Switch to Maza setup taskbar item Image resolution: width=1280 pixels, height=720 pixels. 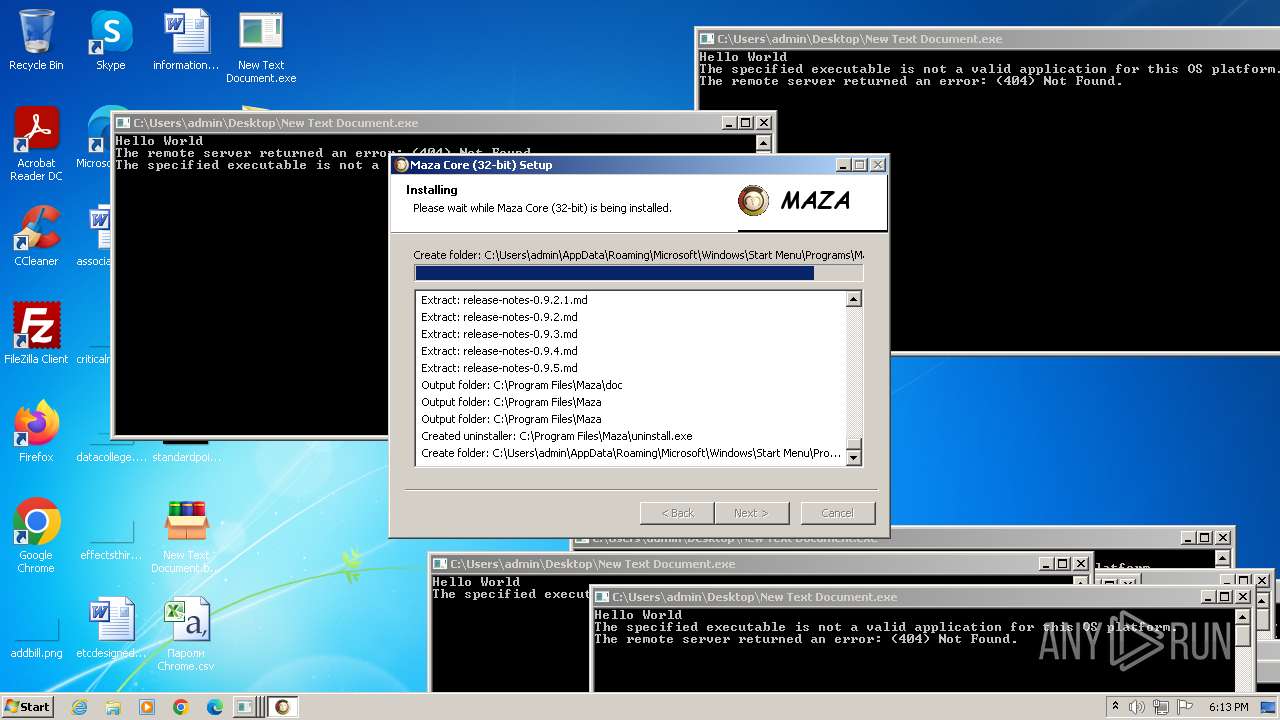pyautogui.click(x=282, y=707)
